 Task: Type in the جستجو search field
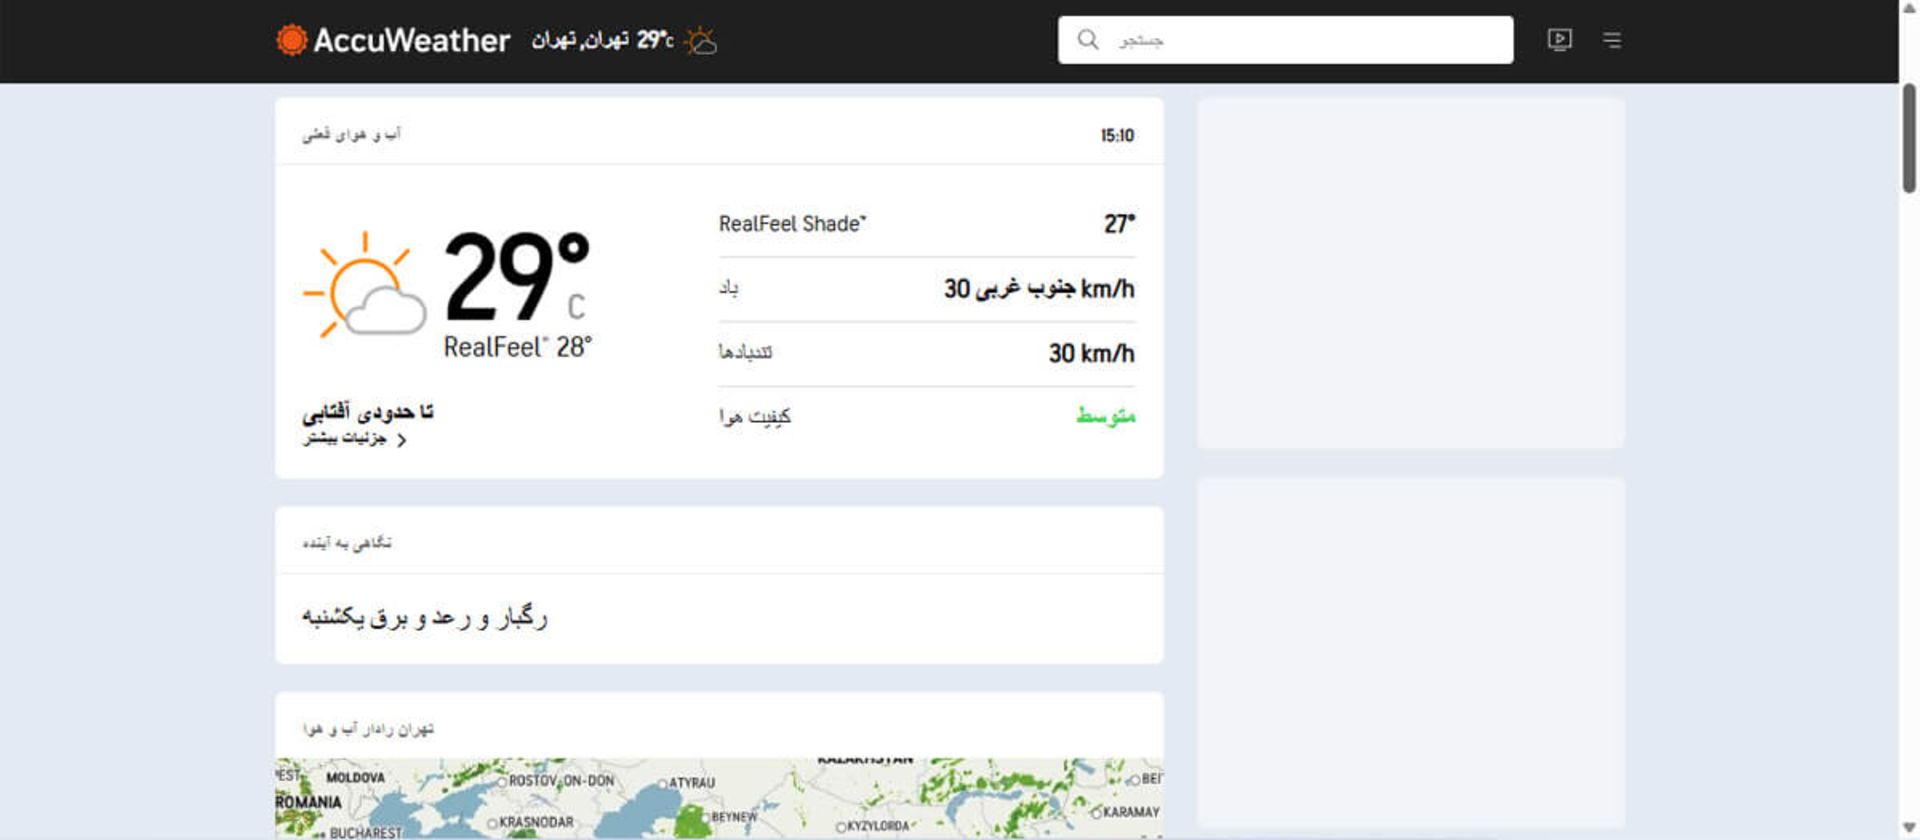1300,40
